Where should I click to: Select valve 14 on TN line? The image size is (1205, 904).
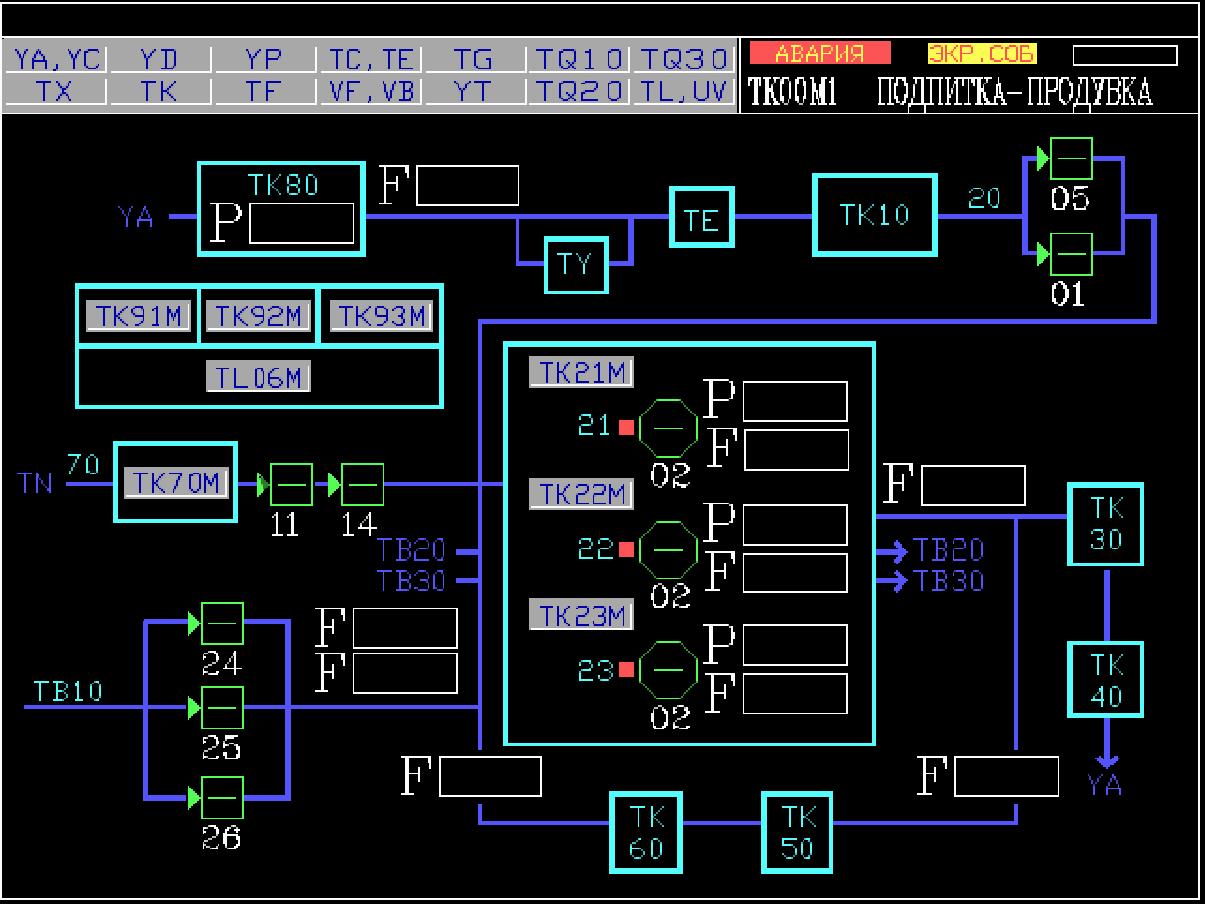click(362, 486)
